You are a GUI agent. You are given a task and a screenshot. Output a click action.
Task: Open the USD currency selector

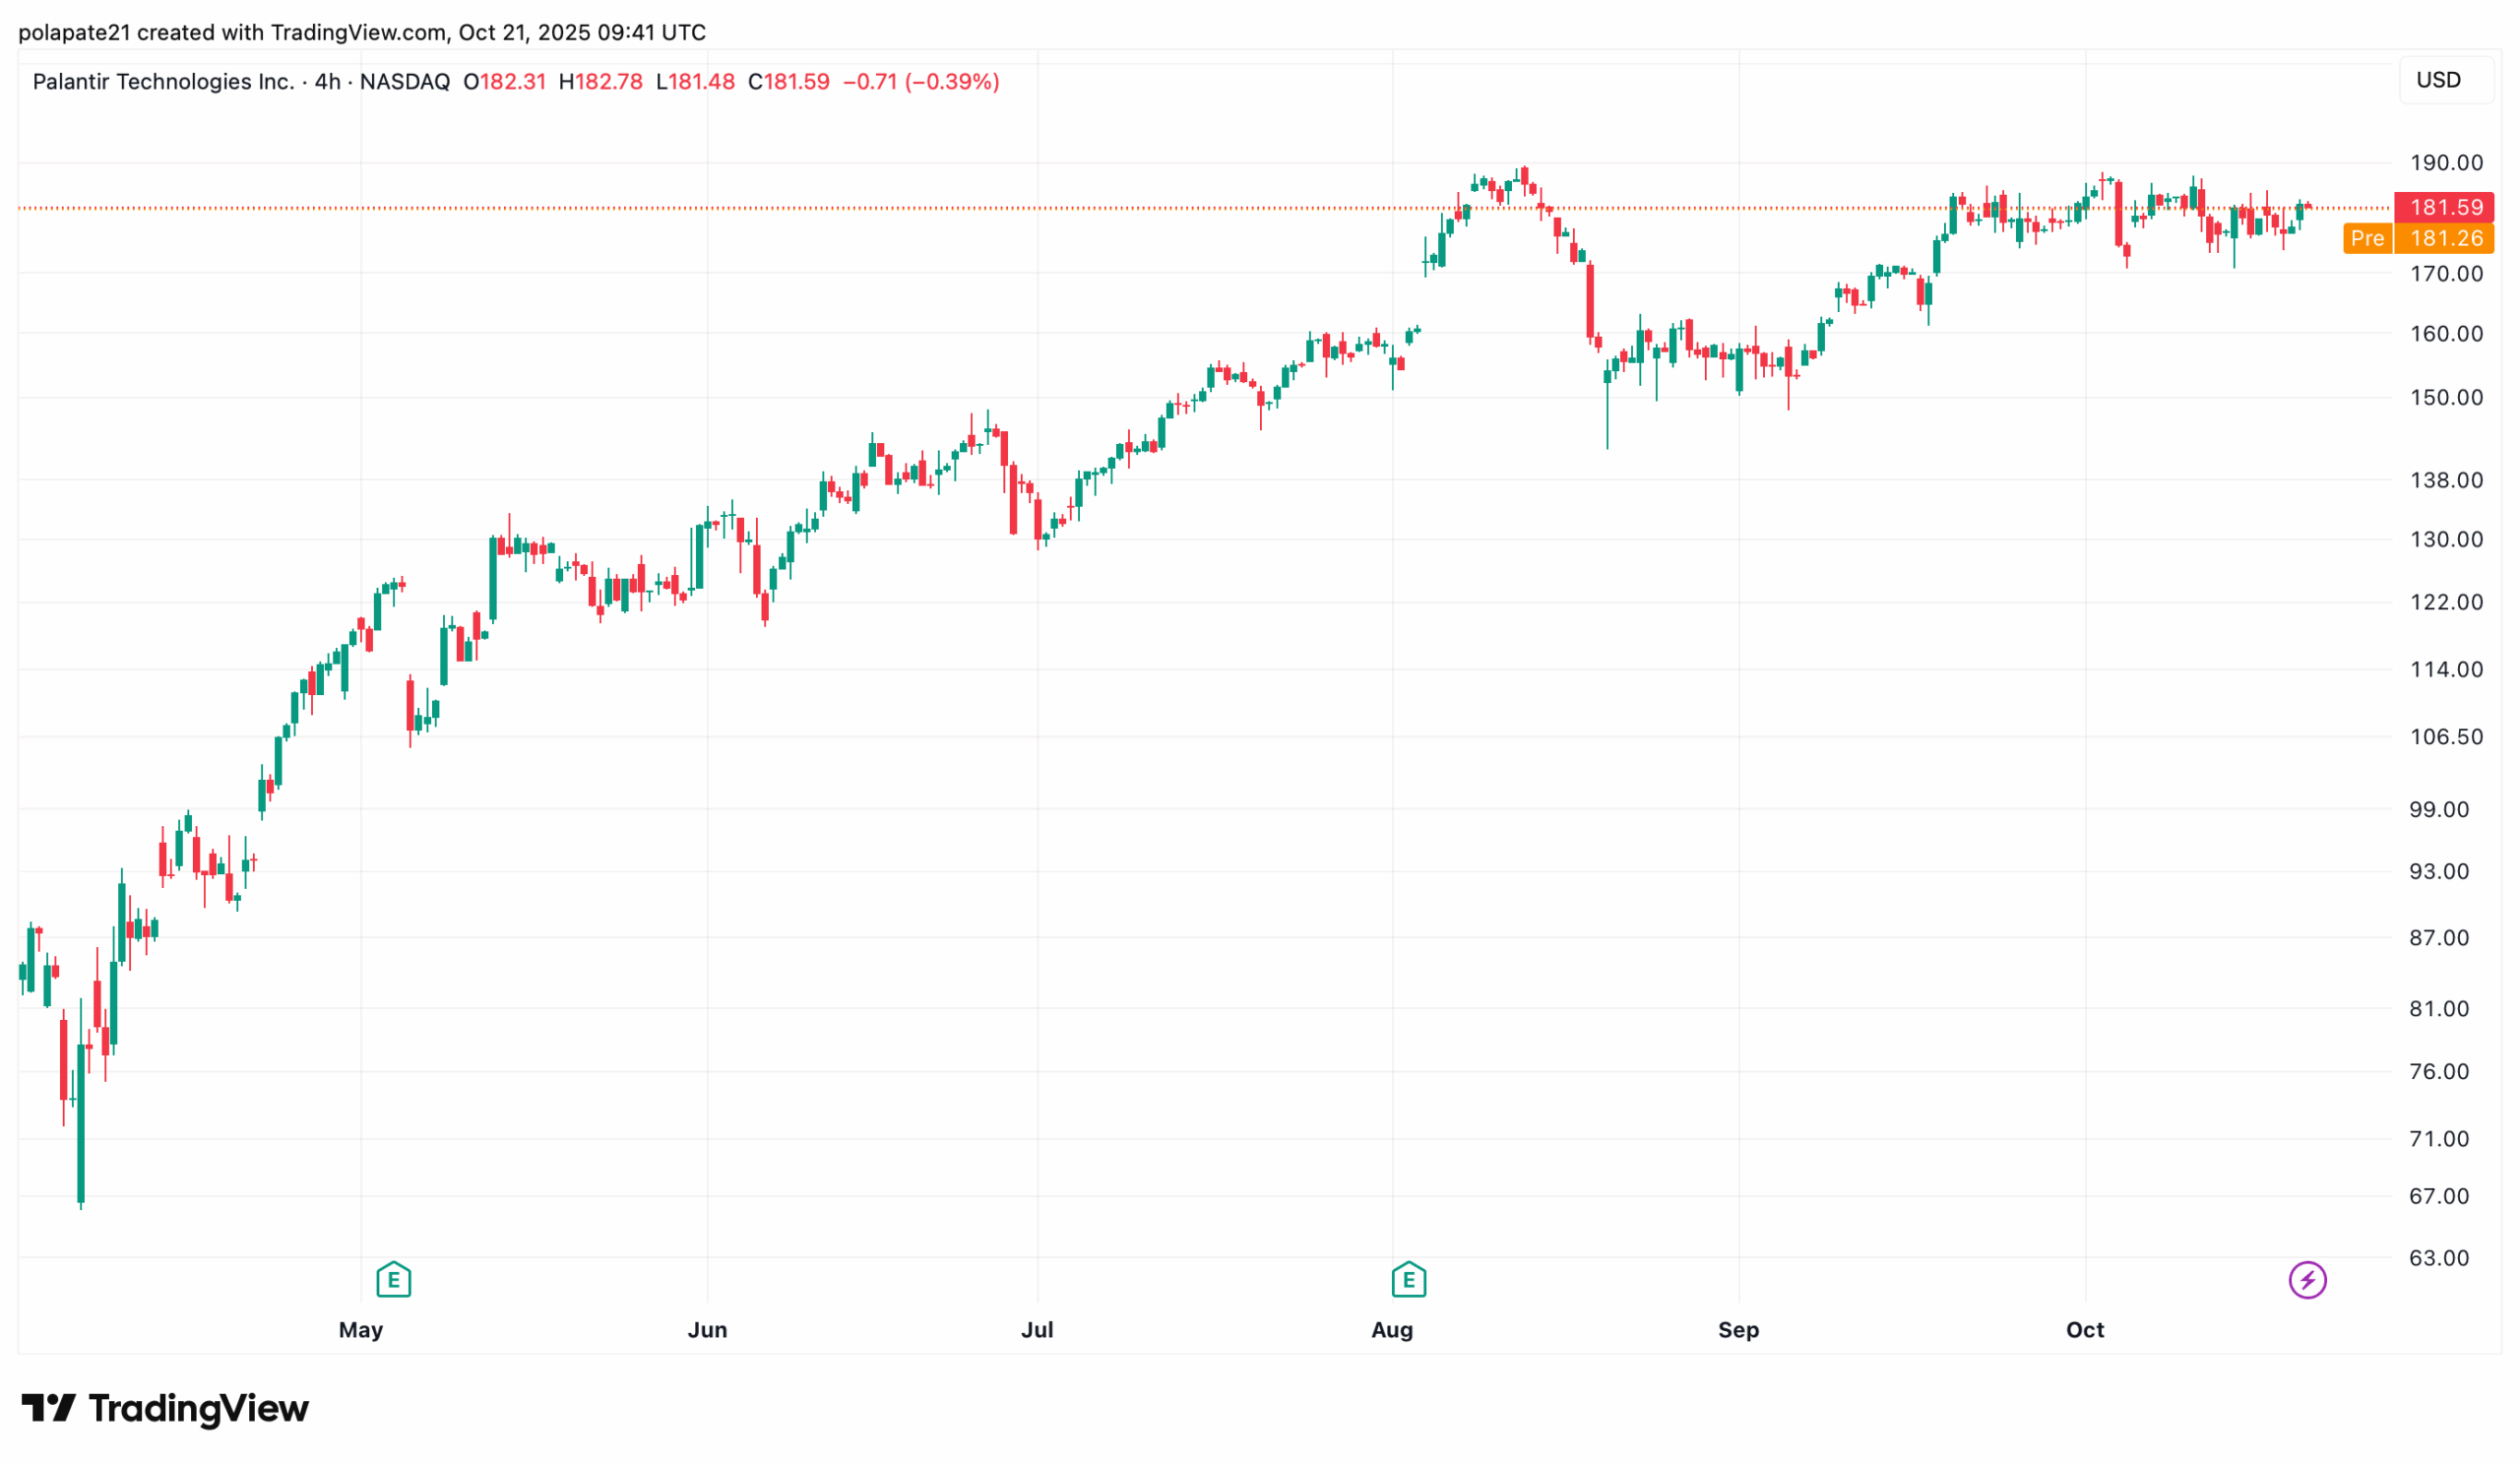pyautogui.click(x=2446, y=80)
